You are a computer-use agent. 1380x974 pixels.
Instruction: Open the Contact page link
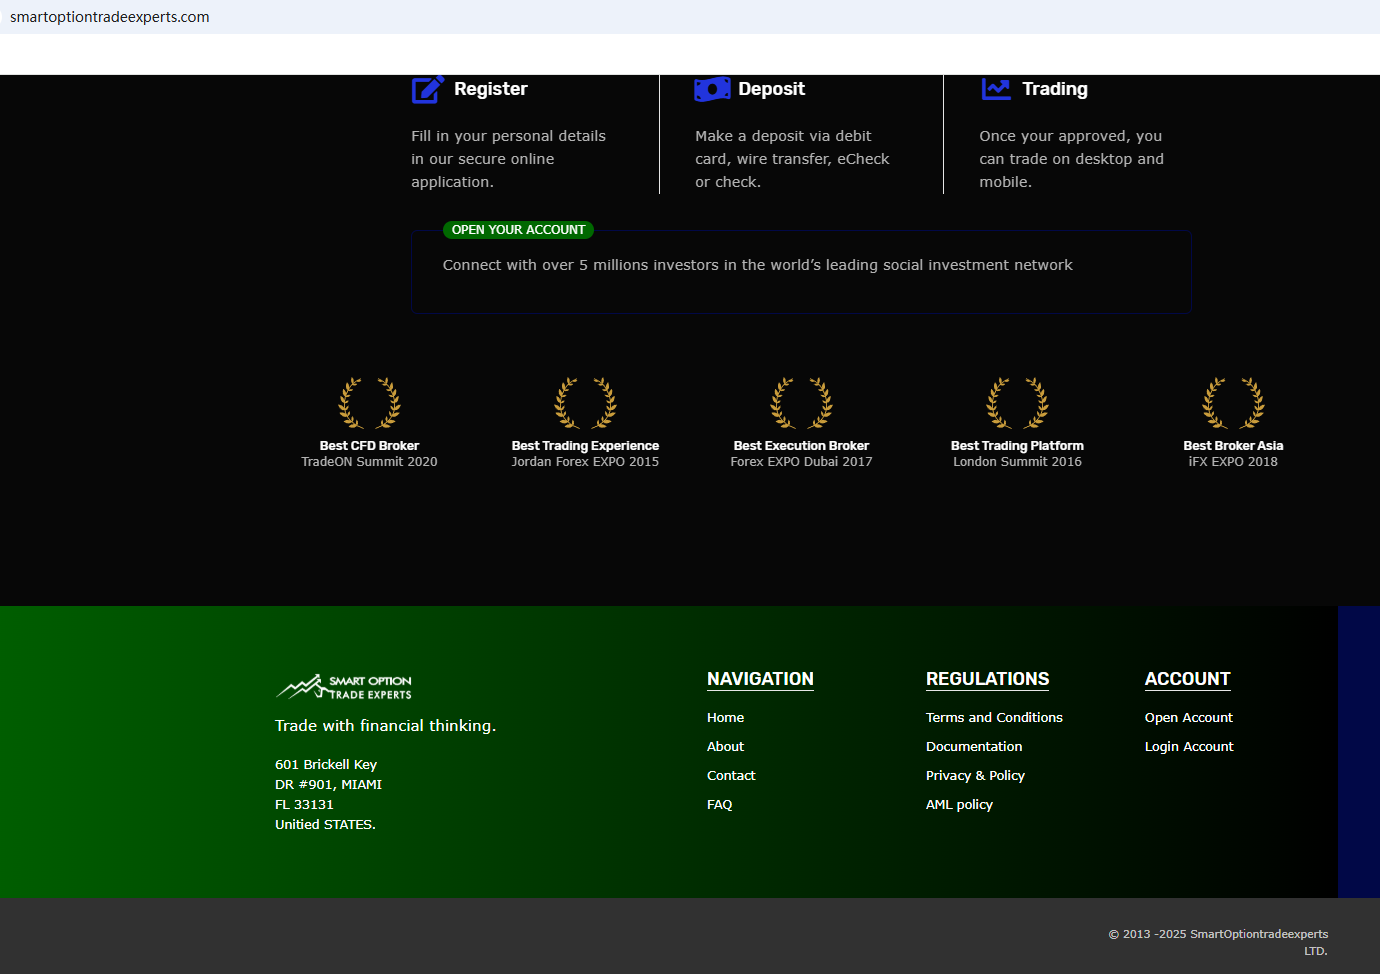[x=731, y=776]
